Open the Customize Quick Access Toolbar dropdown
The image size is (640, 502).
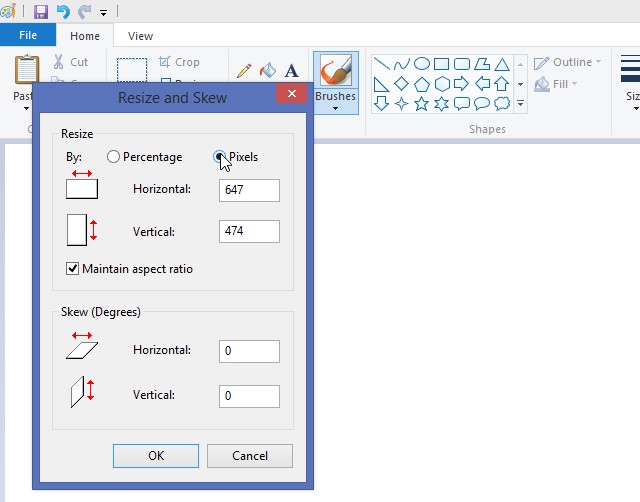click(104, 13)
